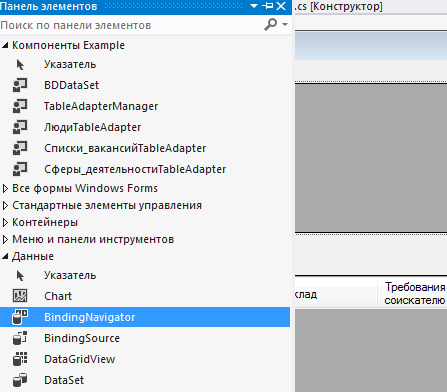
Task: Click Меню и панели инструментов header text
Action: pos(93,239)
